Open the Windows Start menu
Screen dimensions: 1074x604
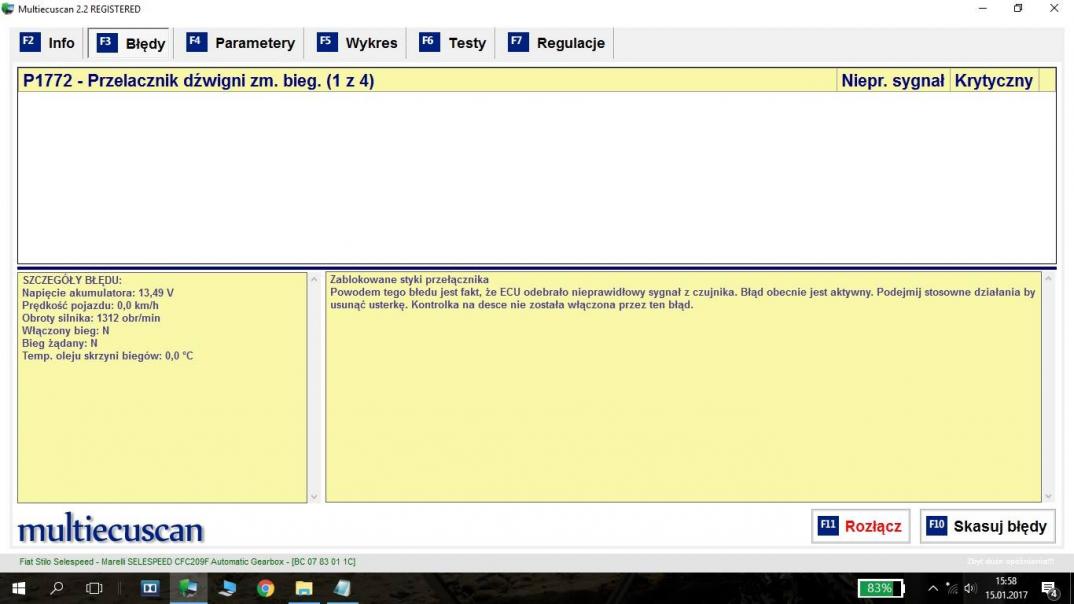[x=18, y=588]
